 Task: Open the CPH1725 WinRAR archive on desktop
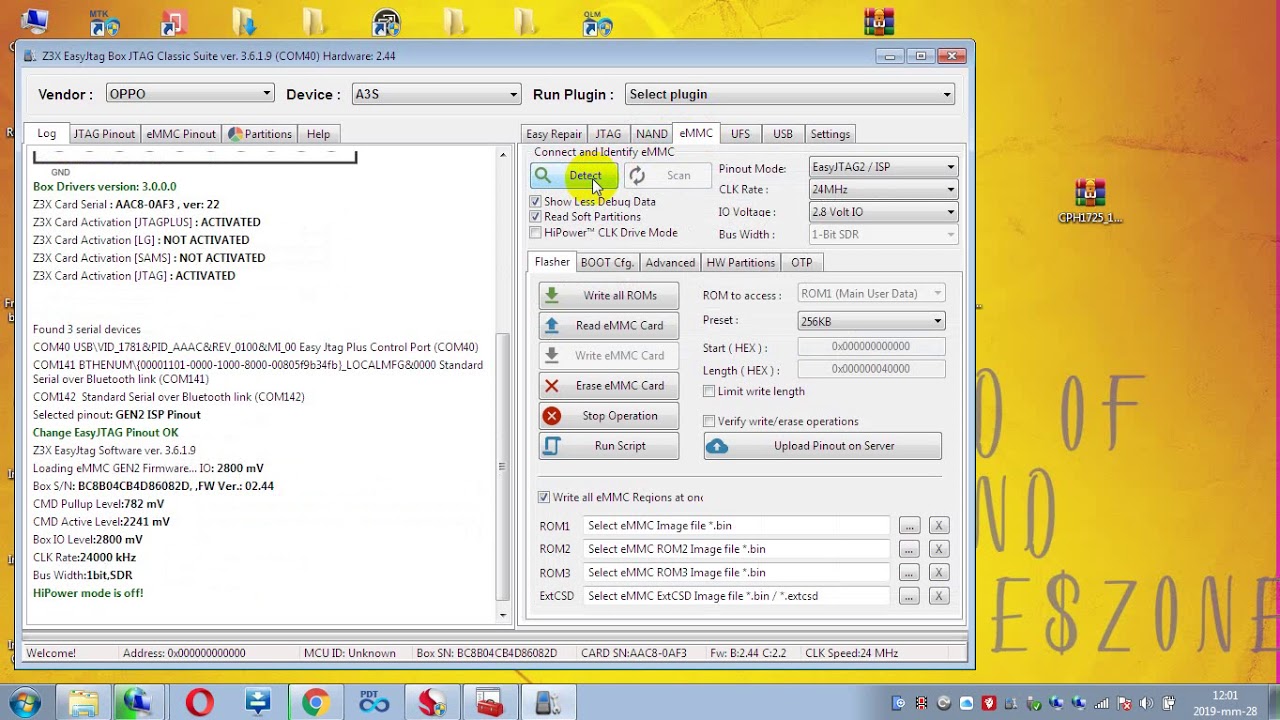pos(1090,201)
